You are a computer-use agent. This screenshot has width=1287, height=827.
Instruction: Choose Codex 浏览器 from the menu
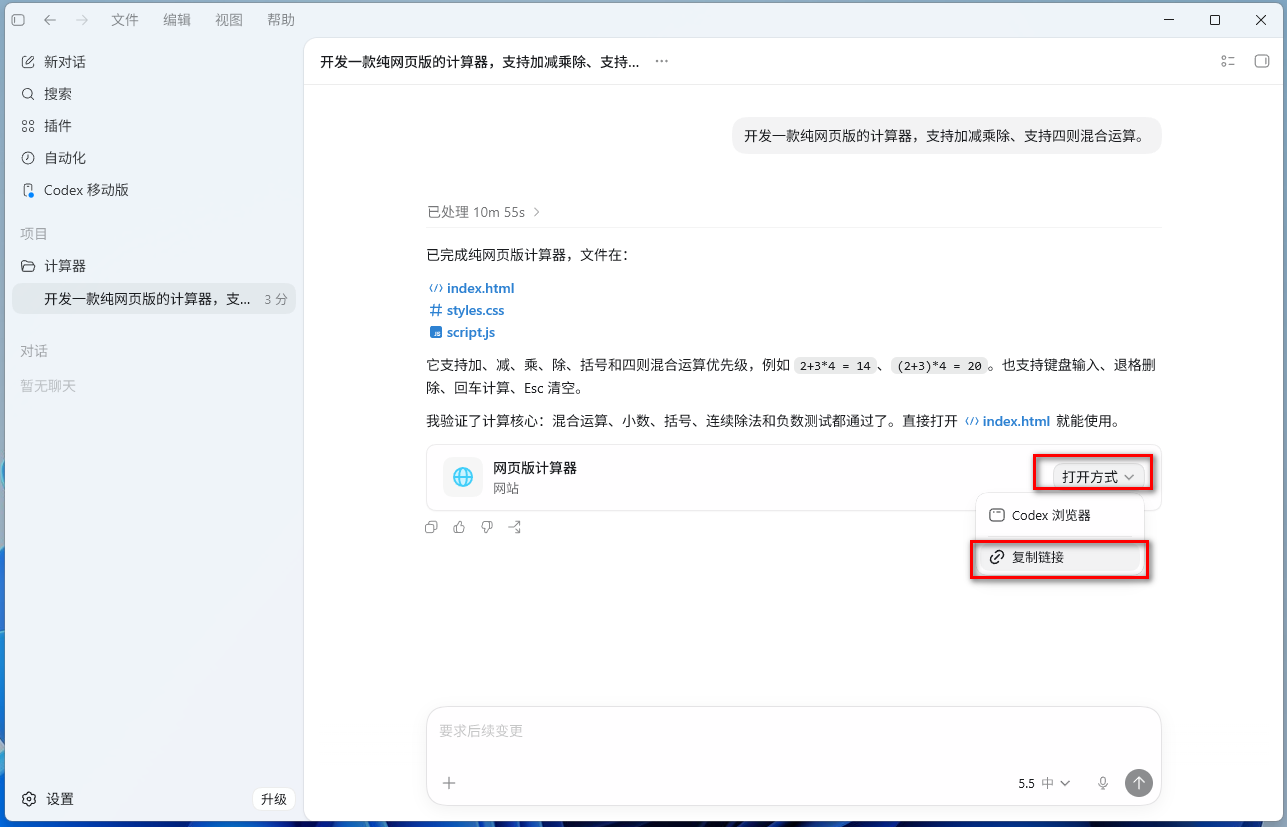click(x=1060, y=516)
